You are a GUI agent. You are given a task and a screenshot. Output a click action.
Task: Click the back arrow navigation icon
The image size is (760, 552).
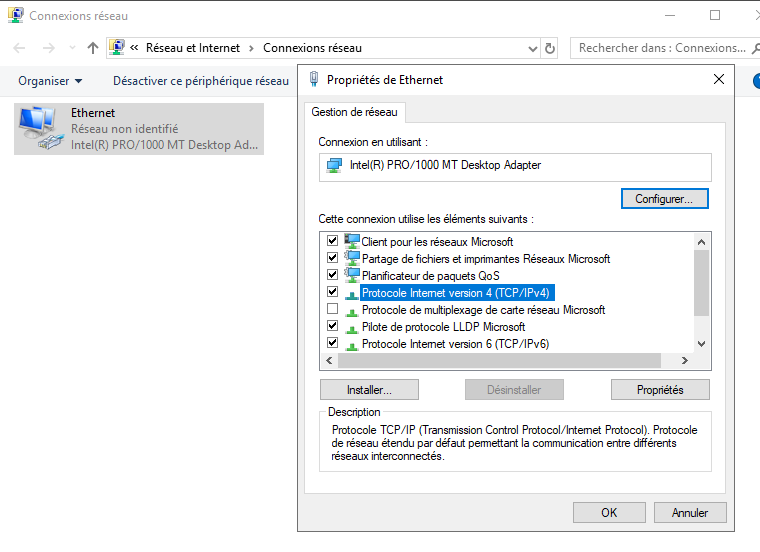(x=20, y=48)
